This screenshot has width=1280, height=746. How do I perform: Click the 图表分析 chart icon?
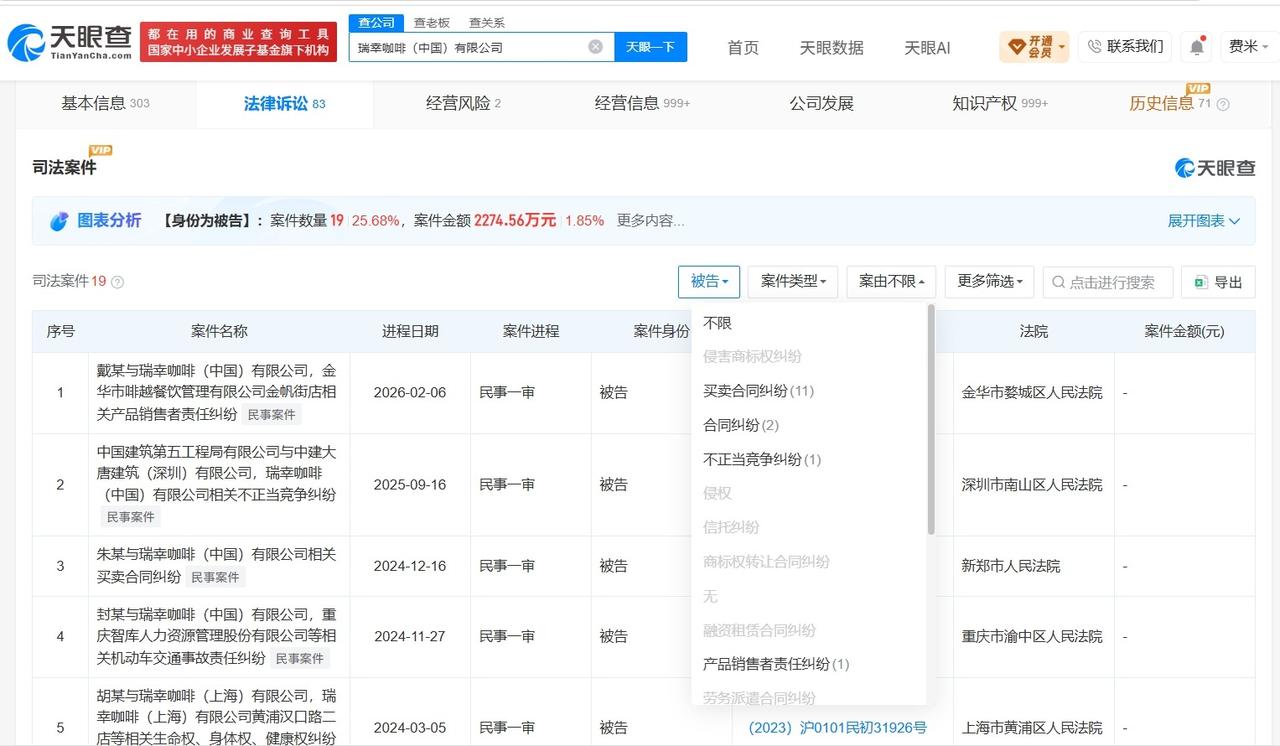pyautogui.click(x=59, y=221)
